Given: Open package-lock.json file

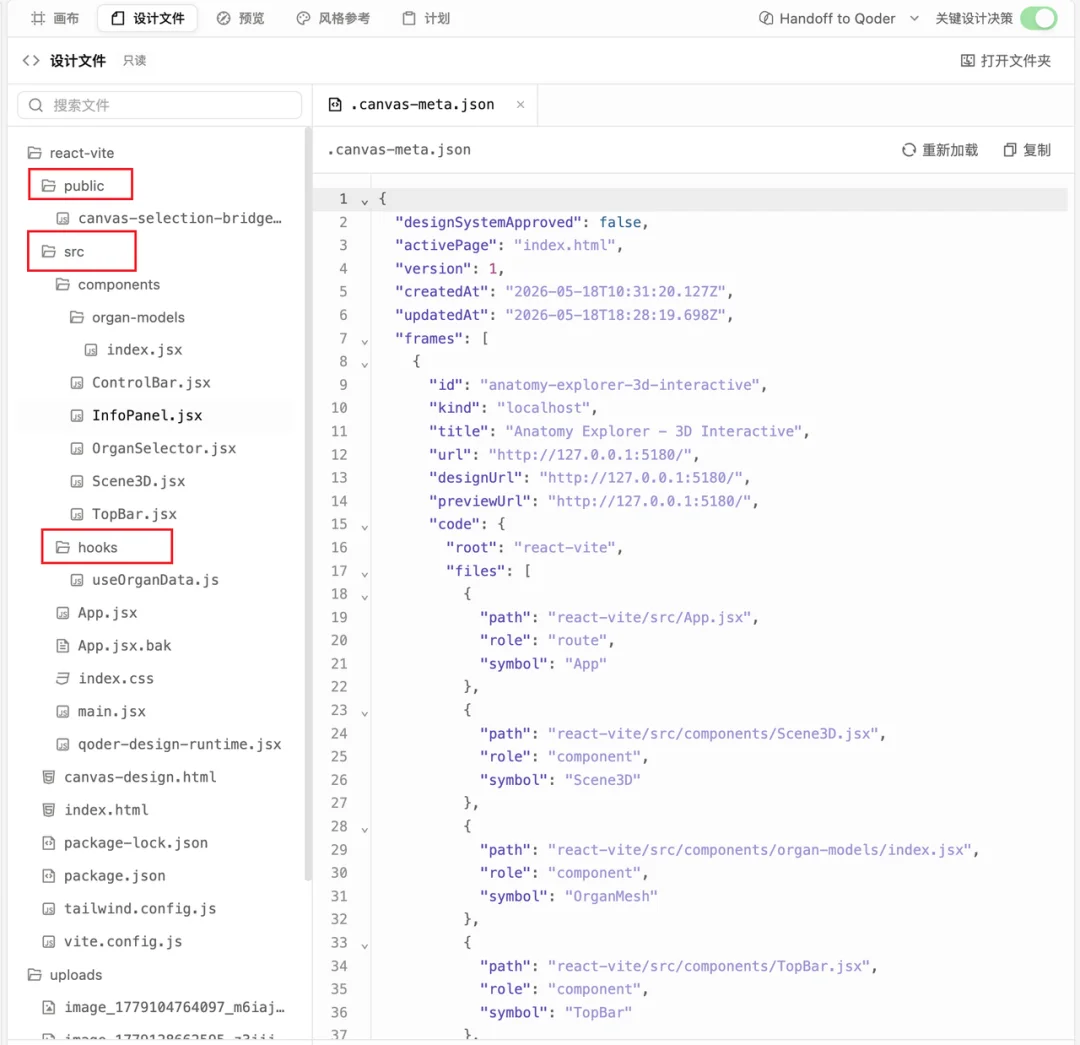Looking at the screenshot, I should 125,843.
